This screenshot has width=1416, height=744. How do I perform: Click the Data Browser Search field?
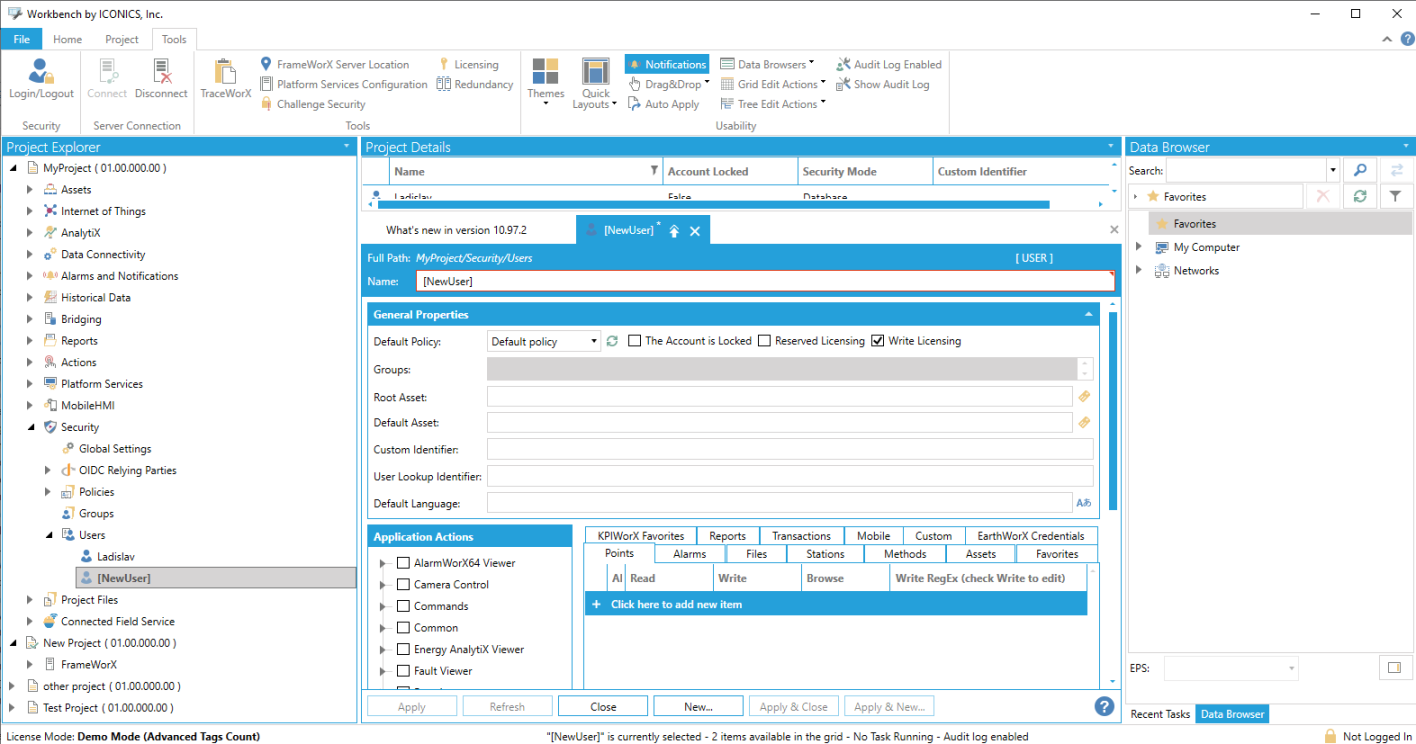pyautogui.click(x=1245, y=170)
